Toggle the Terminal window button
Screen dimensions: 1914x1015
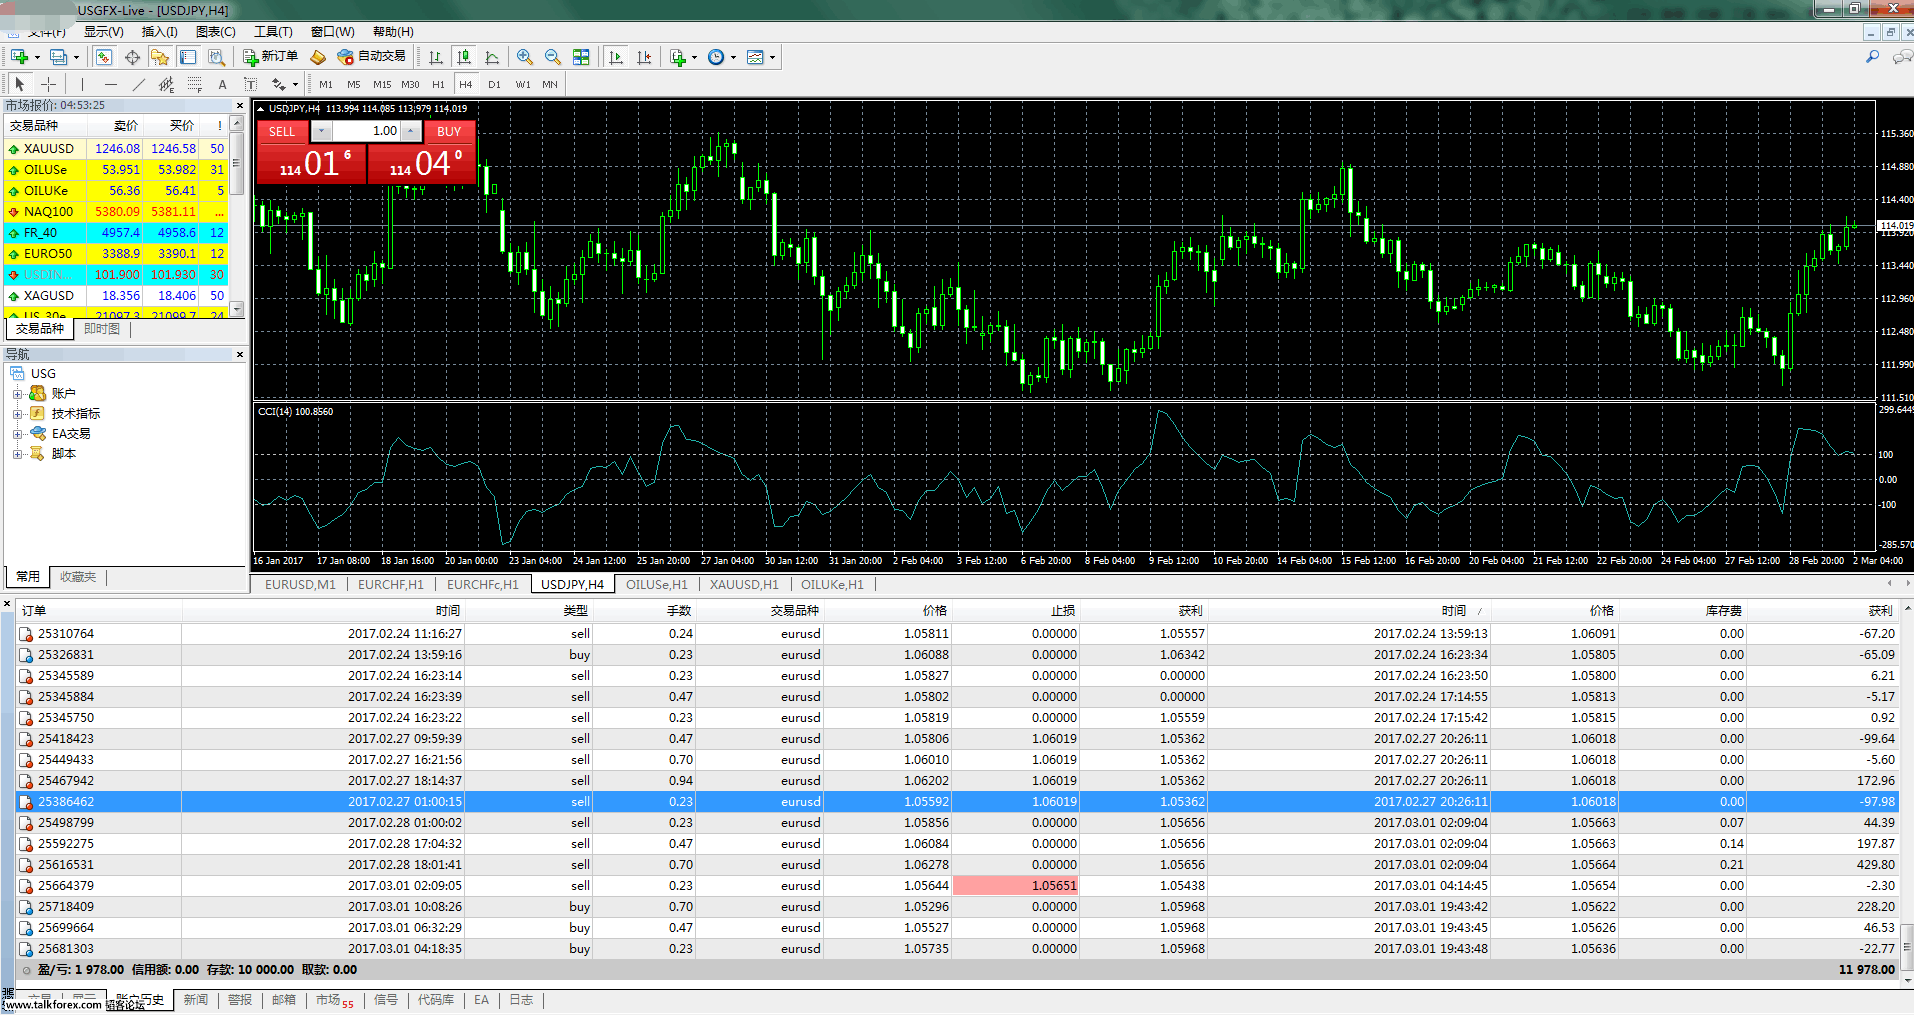point(188,57)
